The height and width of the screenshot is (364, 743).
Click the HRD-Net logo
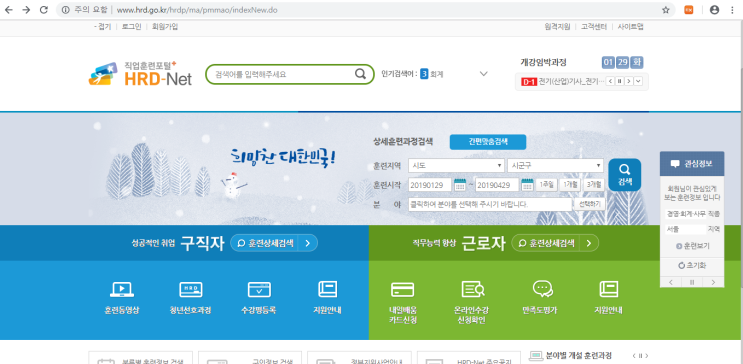(140, 74)
